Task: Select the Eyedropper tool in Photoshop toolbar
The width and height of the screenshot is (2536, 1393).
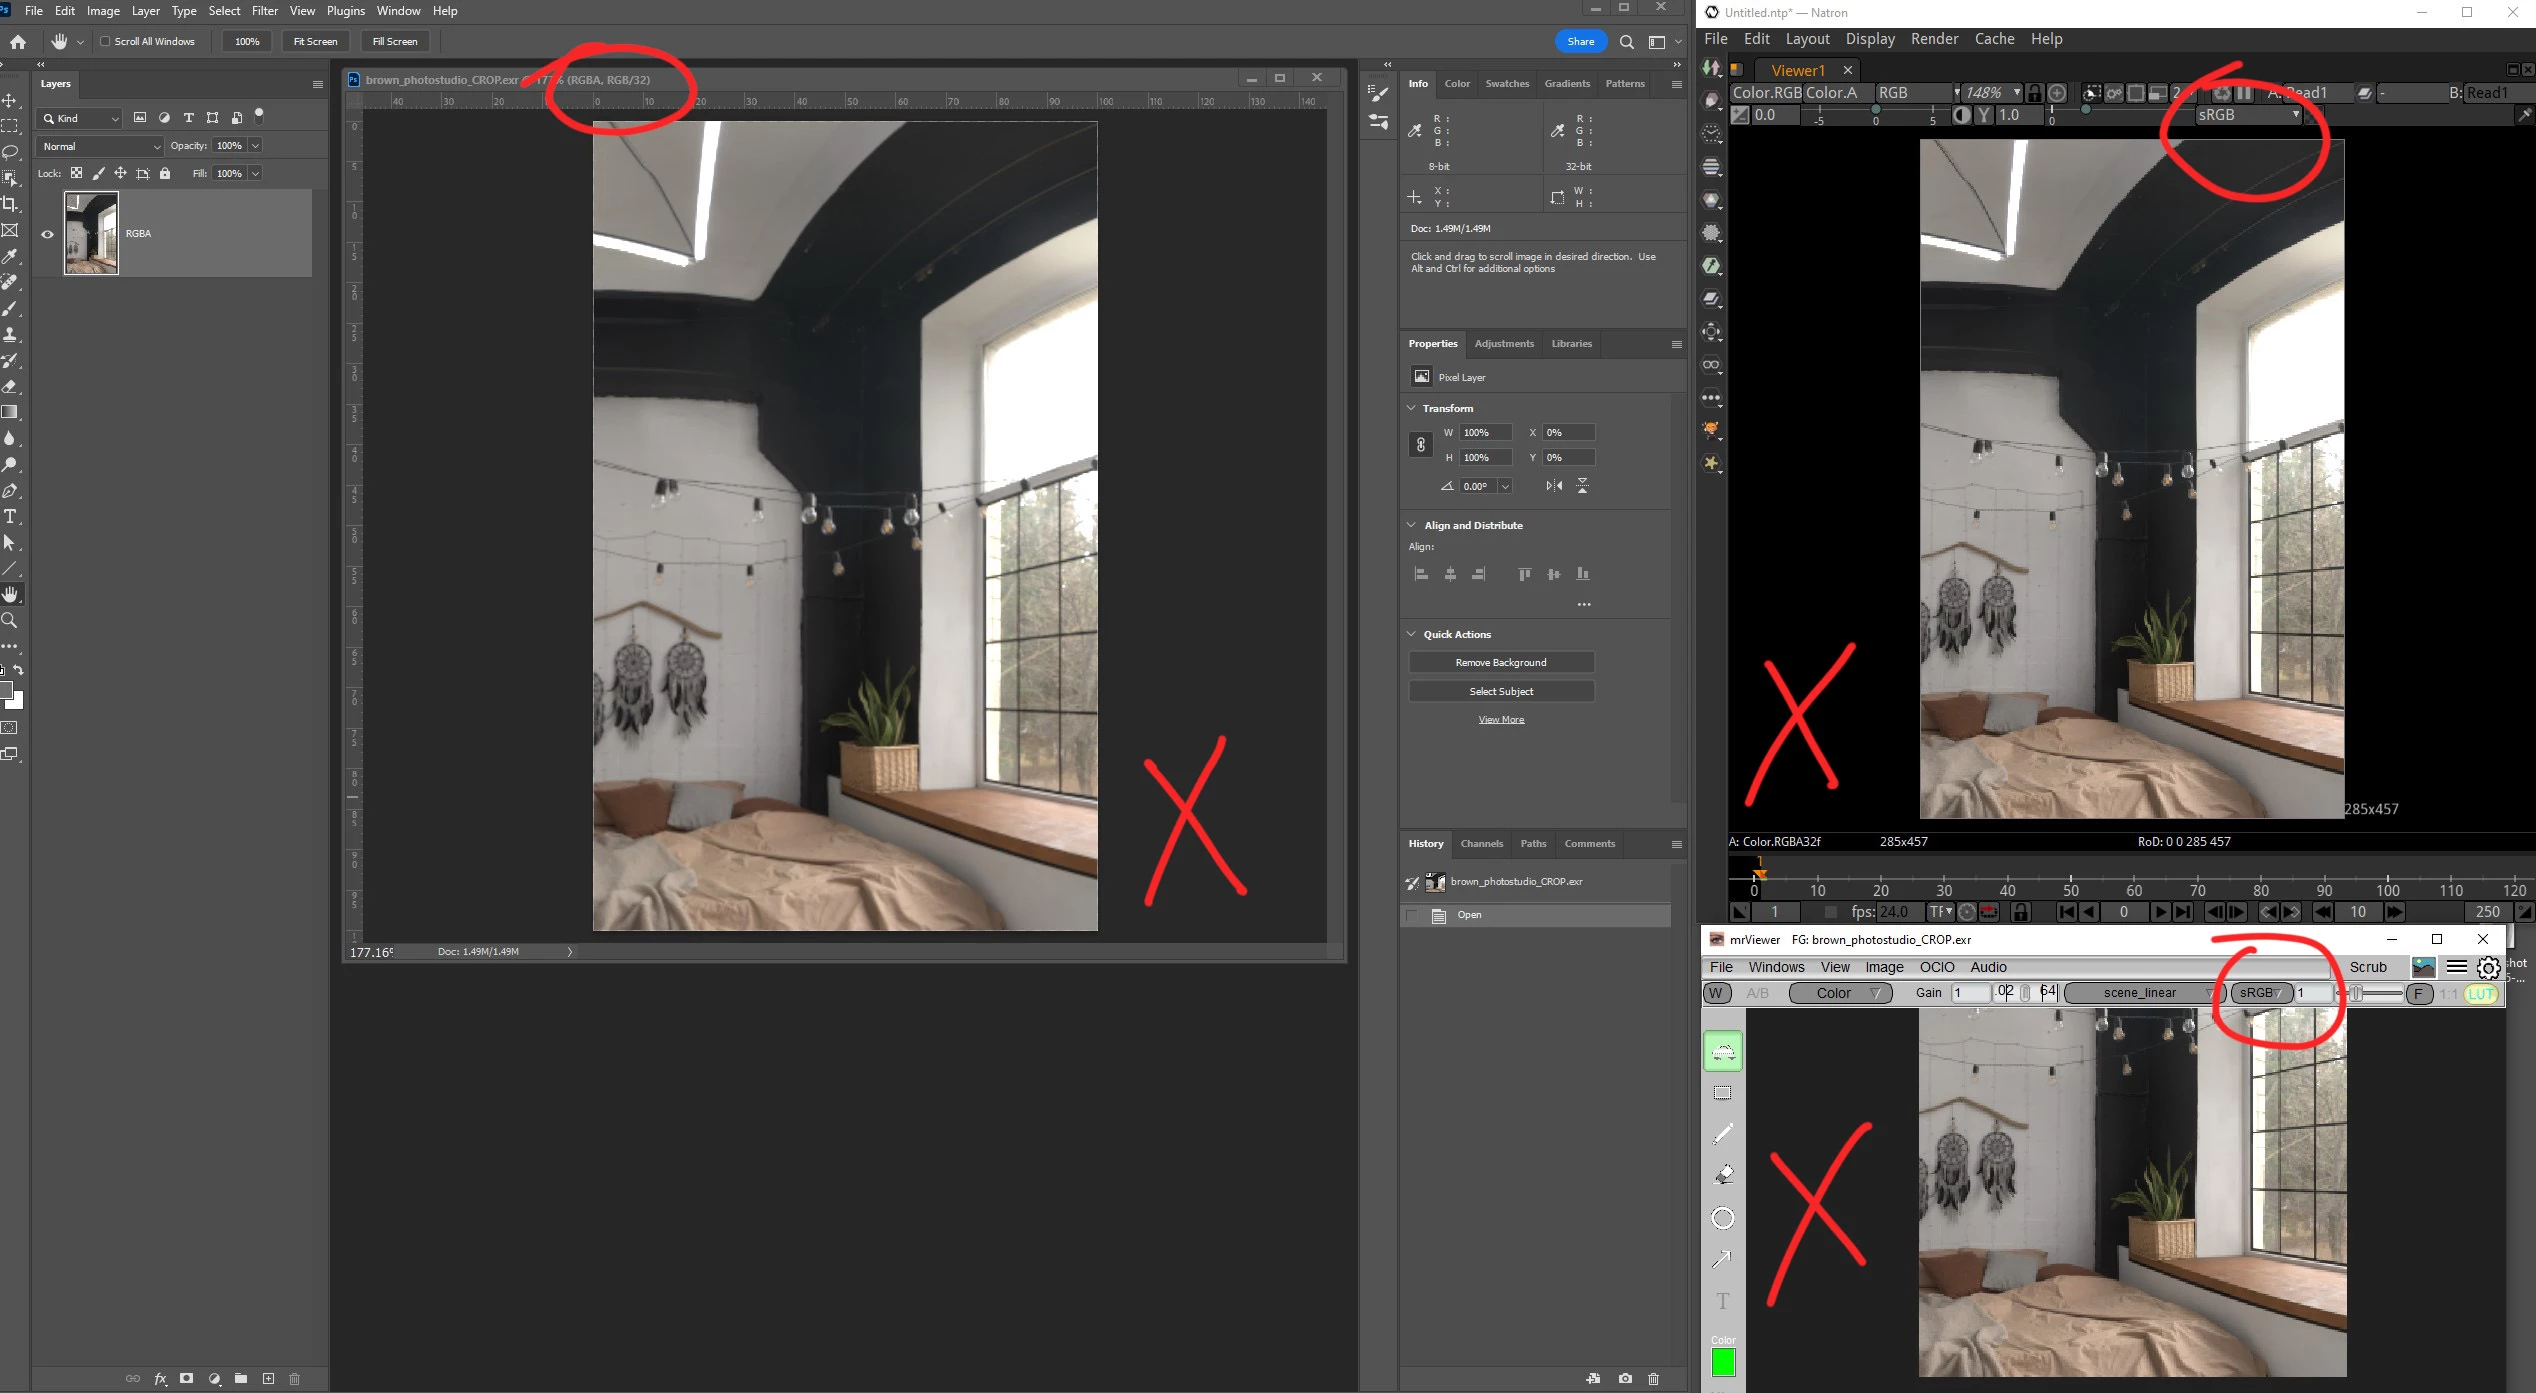Action: coord(10,257)
